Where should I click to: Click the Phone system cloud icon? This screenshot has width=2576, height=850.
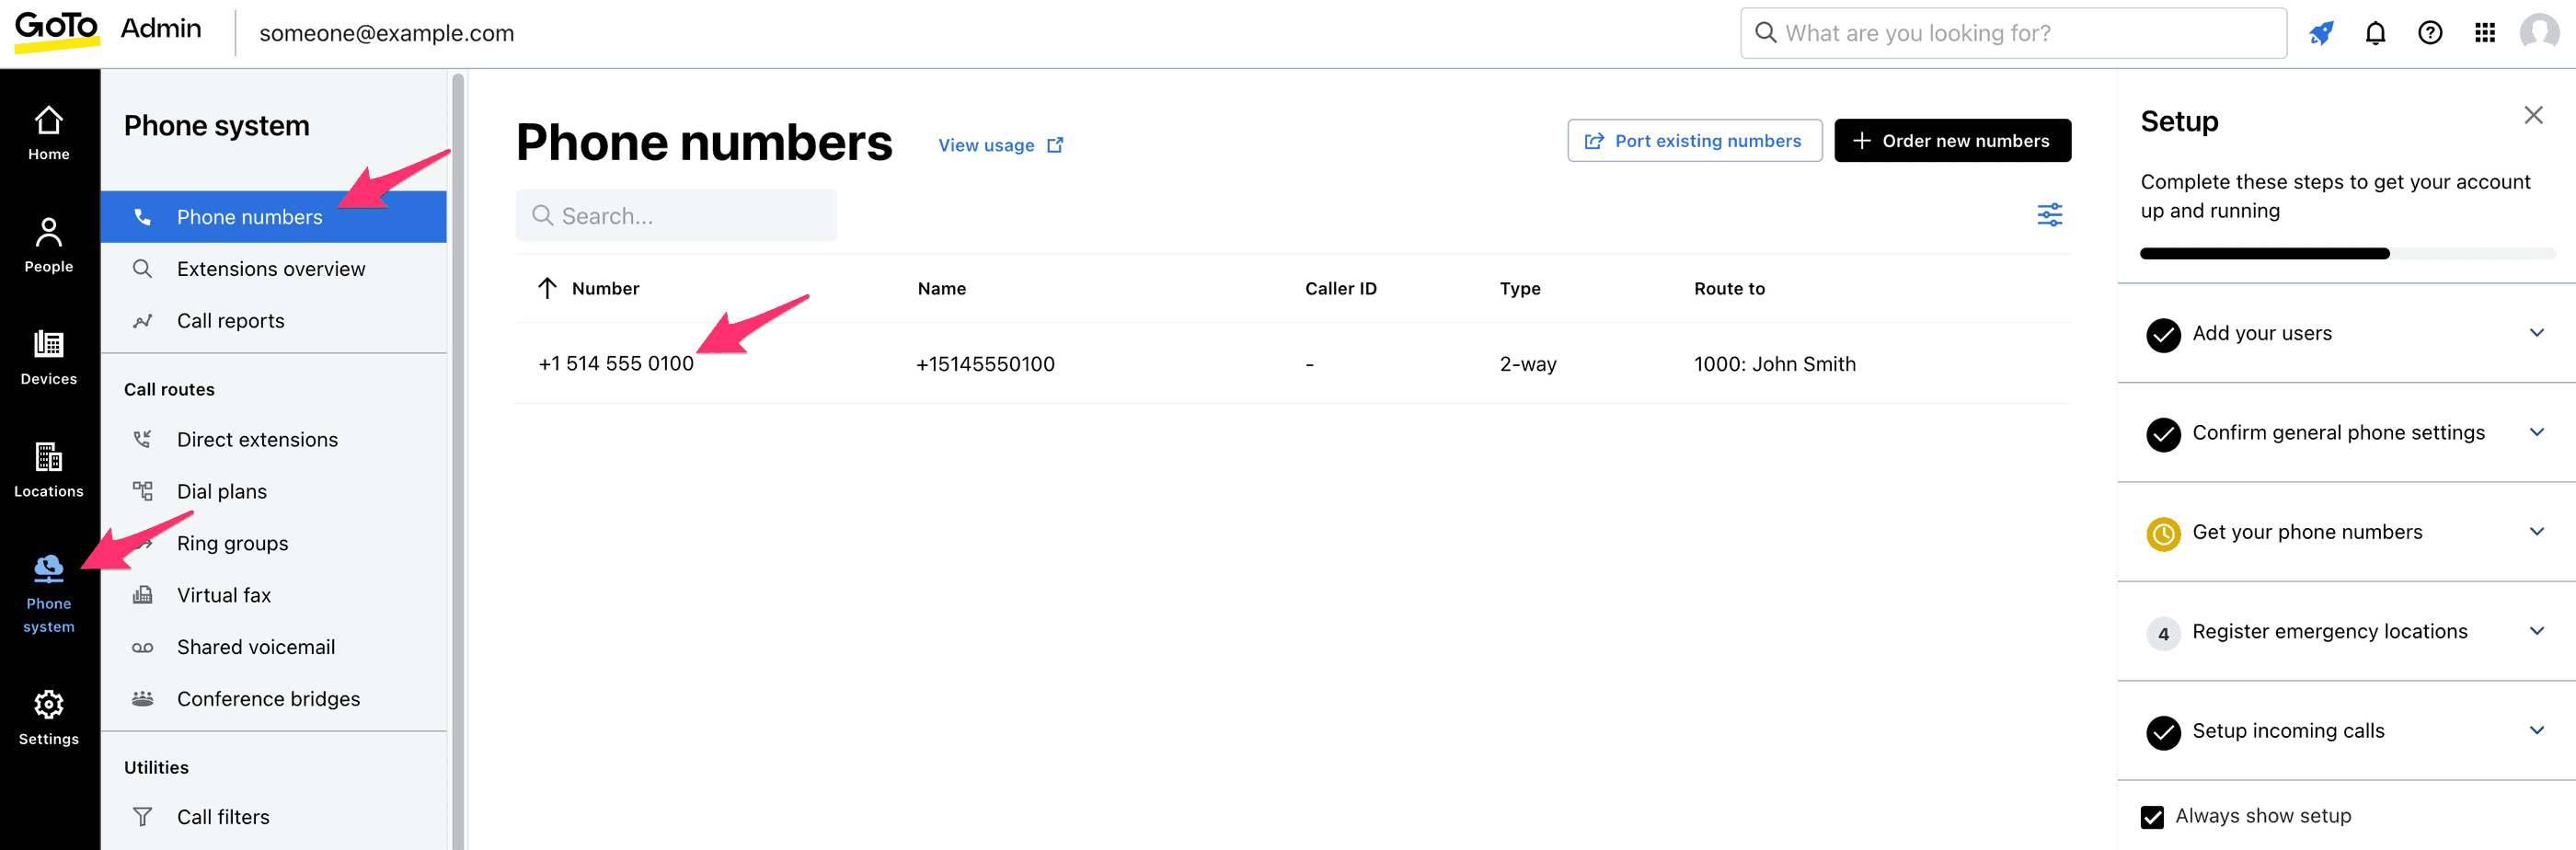(x=48, y=567)
